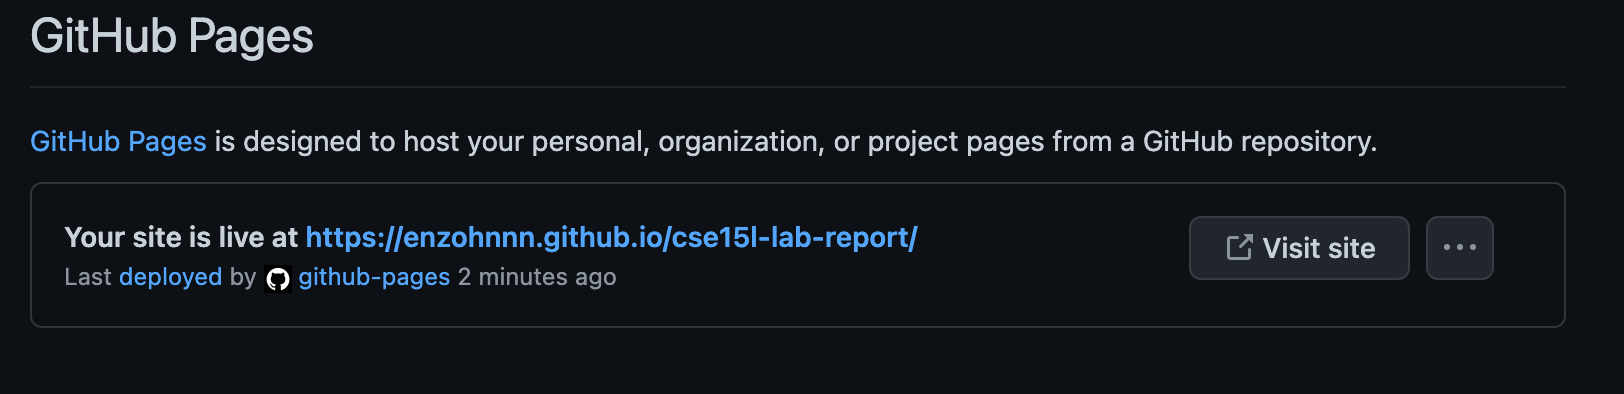Open the github-pages user profile link
Viewport: 1624px width, 394px height.
pyautogui.click(x=374, y=277)
